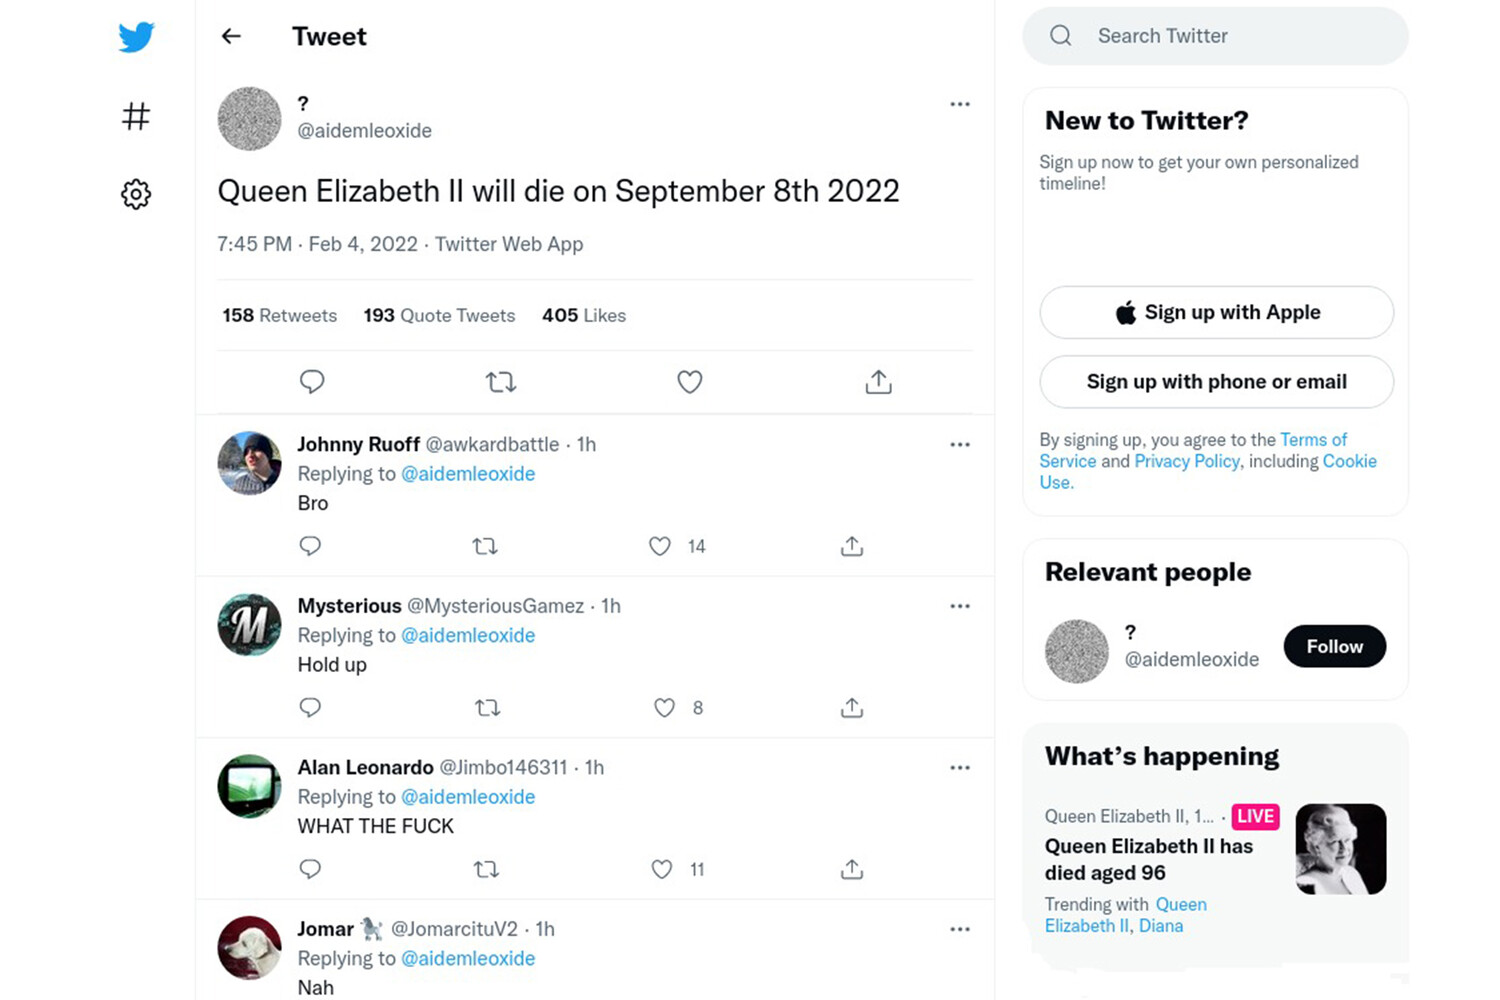The height and width of the screenshot is (1000, 1500).
Task: Sign up with Apple
Action: coord(1217,312)
